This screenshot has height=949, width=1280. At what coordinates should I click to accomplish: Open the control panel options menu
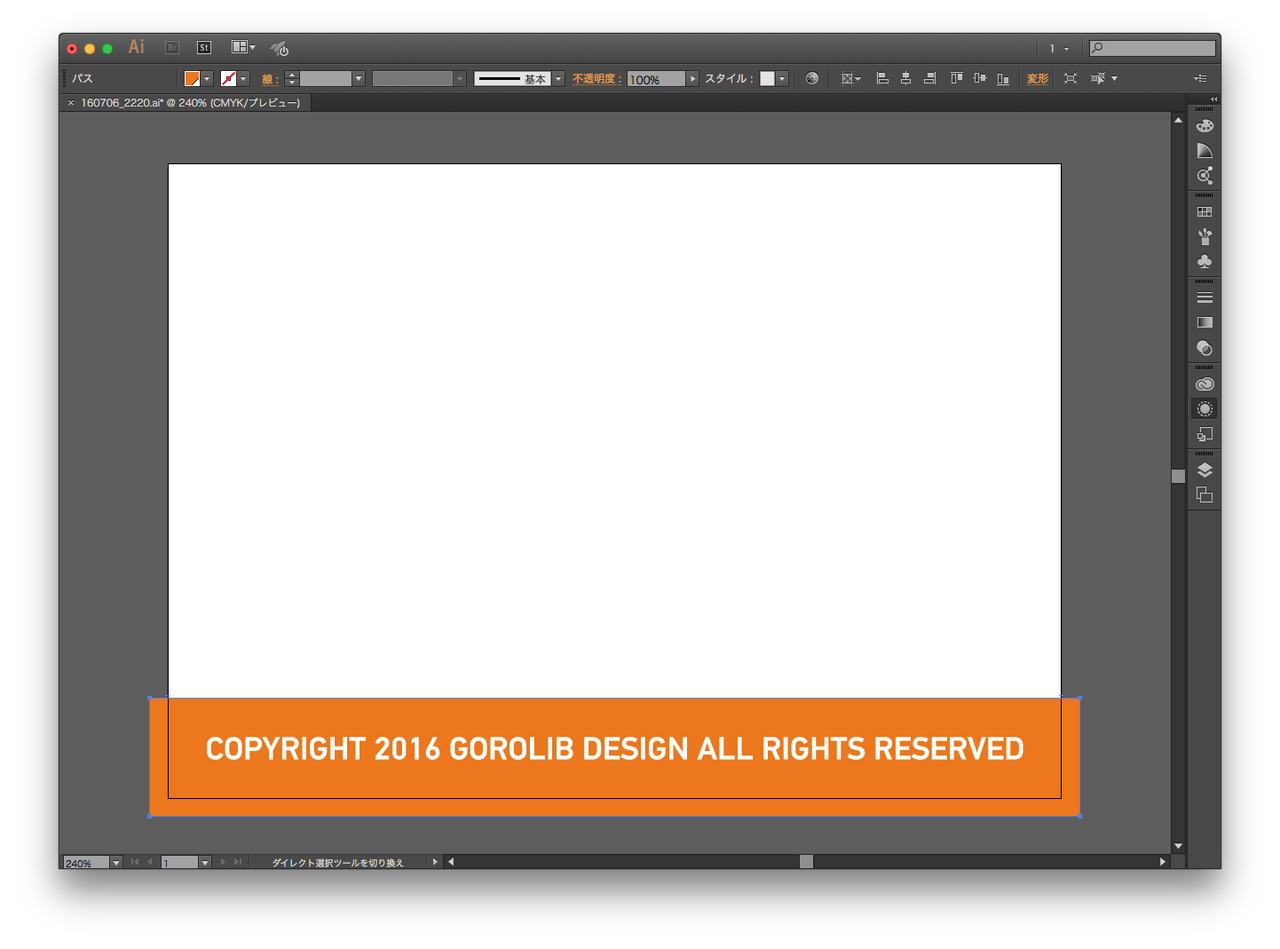[x=1200, y=78]
